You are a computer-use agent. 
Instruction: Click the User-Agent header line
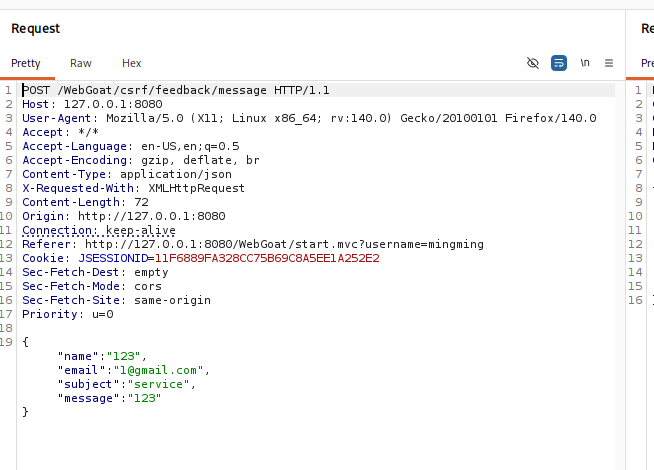tap(309, 118)
